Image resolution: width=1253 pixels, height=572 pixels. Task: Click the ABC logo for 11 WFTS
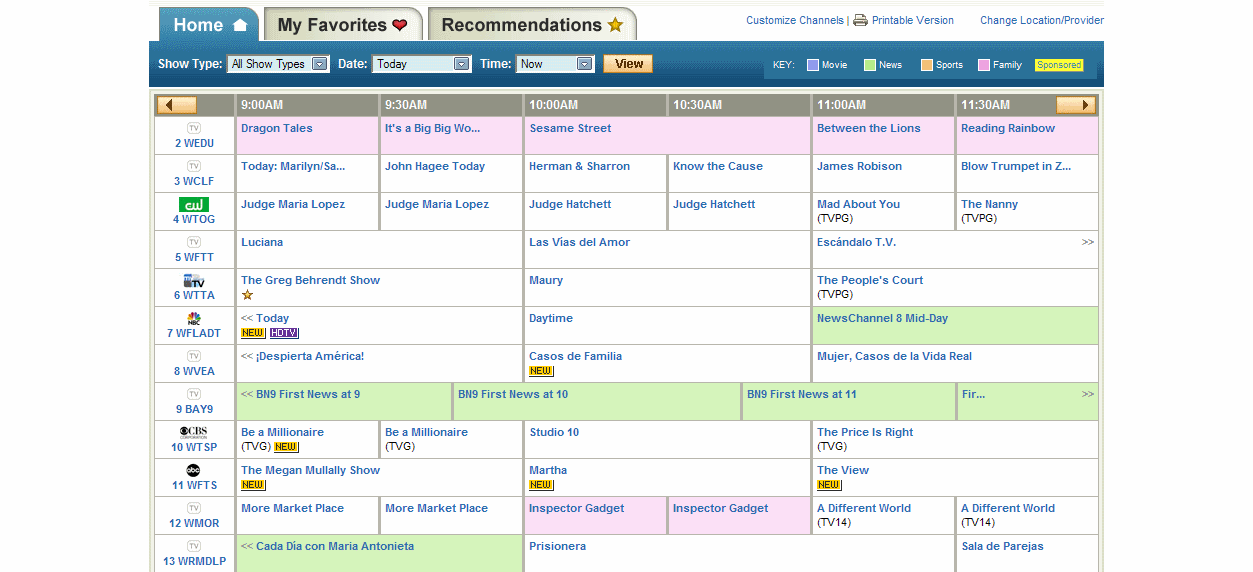tap(194, 470)
